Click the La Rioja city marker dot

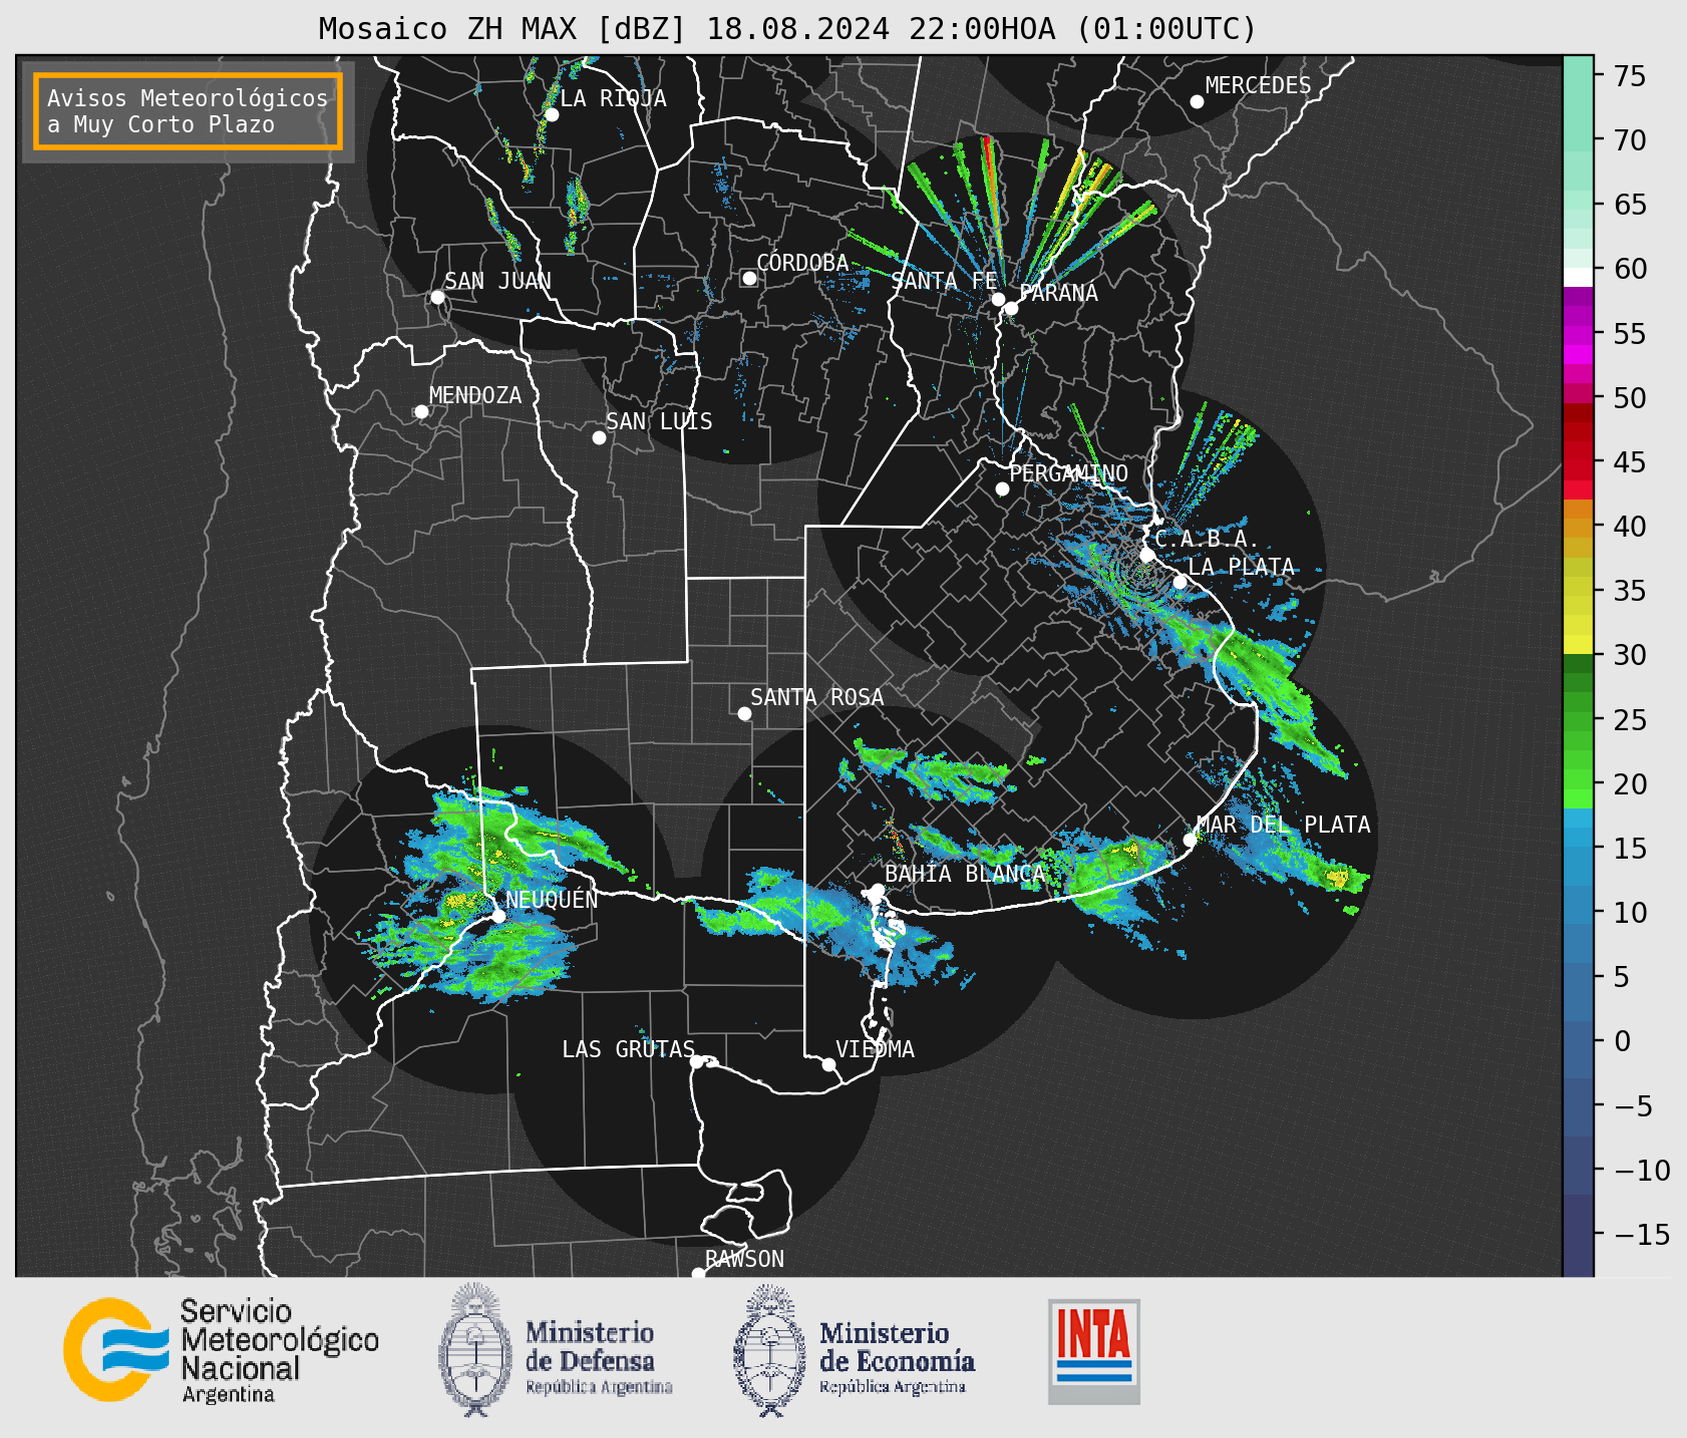(x=551, y=115)
